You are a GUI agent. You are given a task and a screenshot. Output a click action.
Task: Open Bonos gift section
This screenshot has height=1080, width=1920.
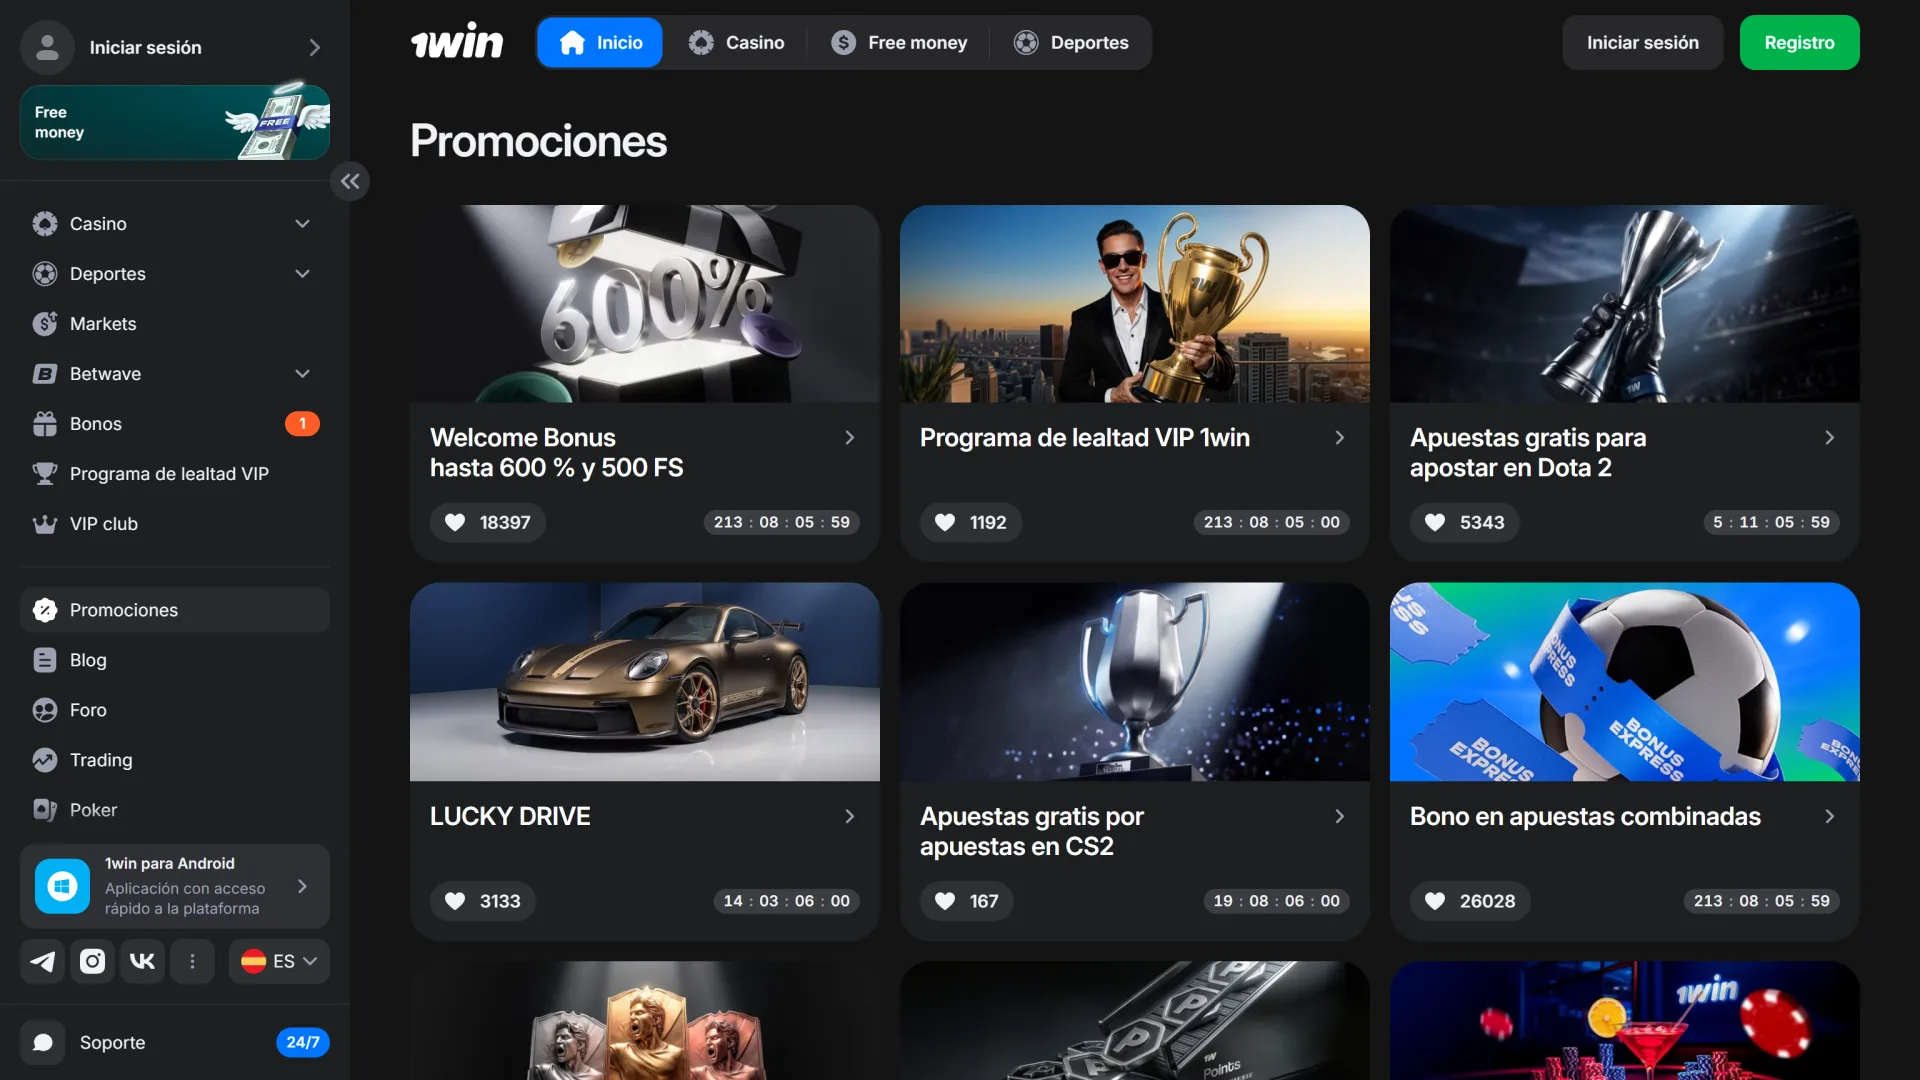(175, 423)
